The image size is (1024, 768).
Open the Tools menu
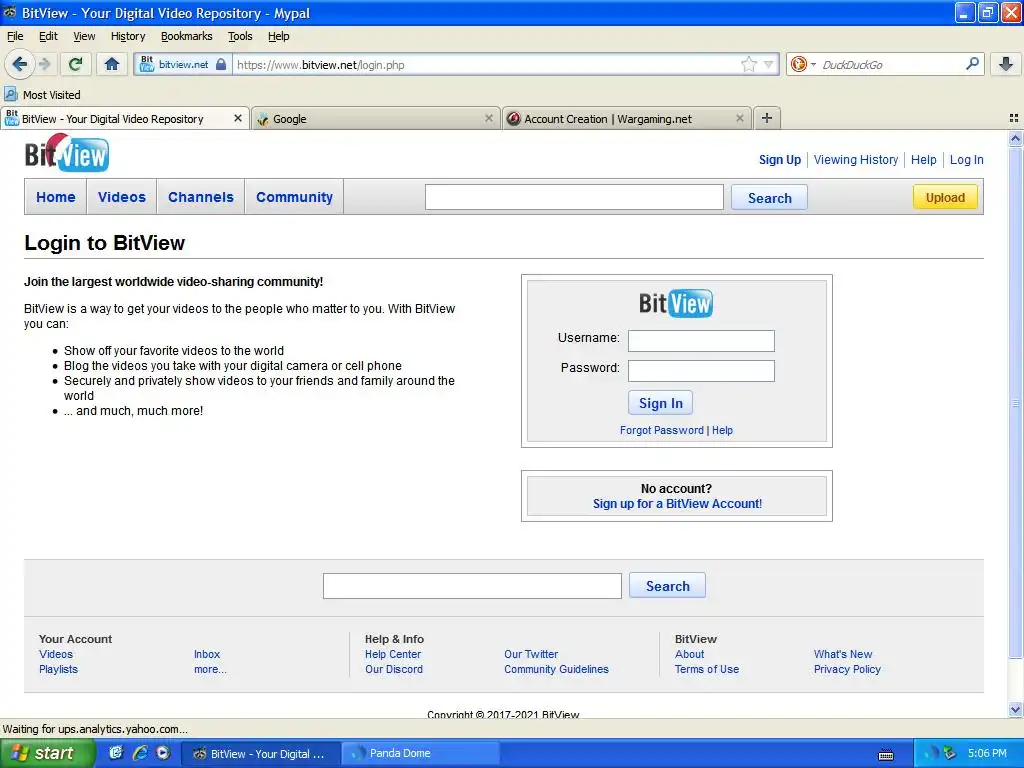(x=240, y=36)
